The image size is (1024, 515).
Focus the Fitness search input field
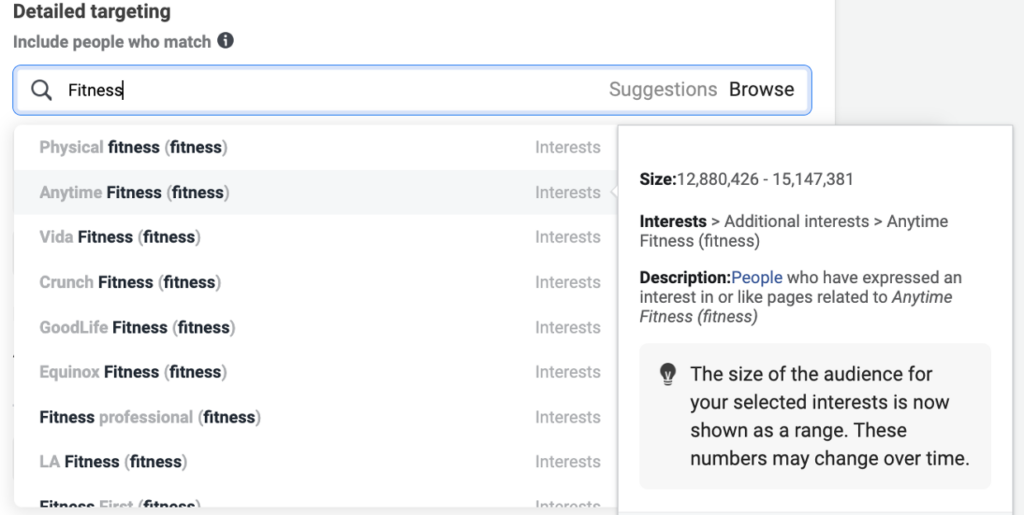click(x=412, y=90)
